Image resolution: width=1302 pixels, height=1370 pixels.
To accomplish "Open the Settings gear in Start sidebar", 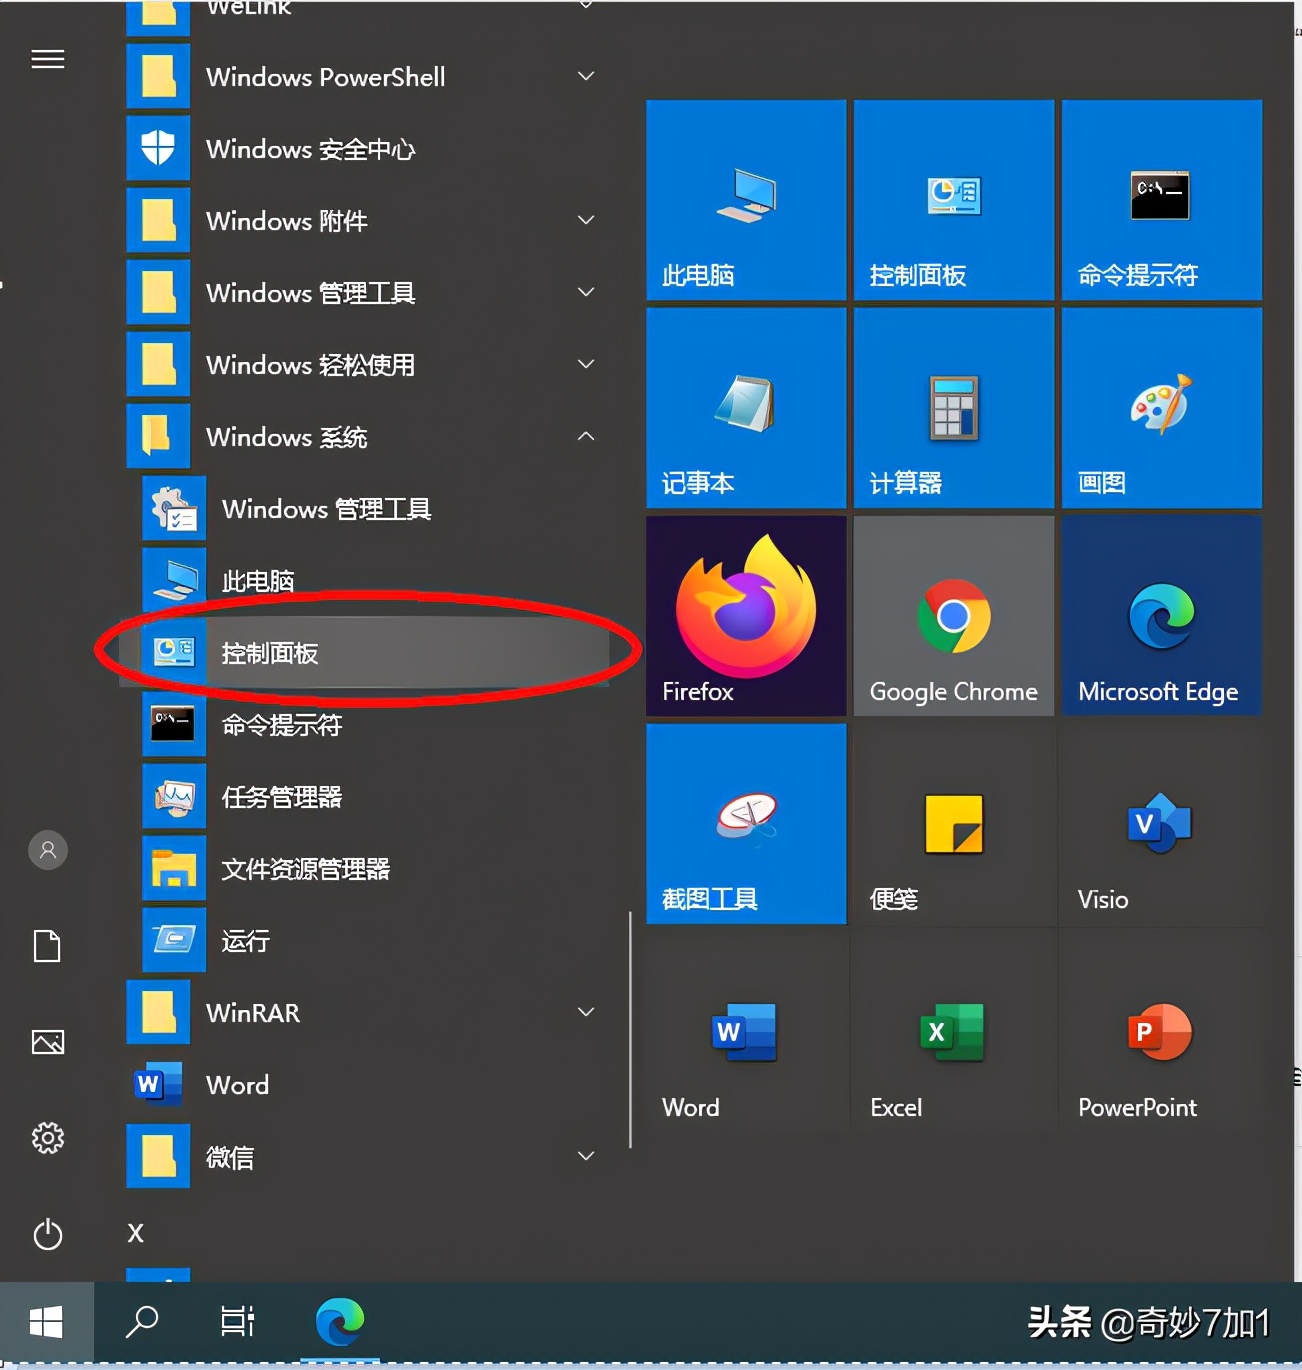I will tap(47, 1138).
